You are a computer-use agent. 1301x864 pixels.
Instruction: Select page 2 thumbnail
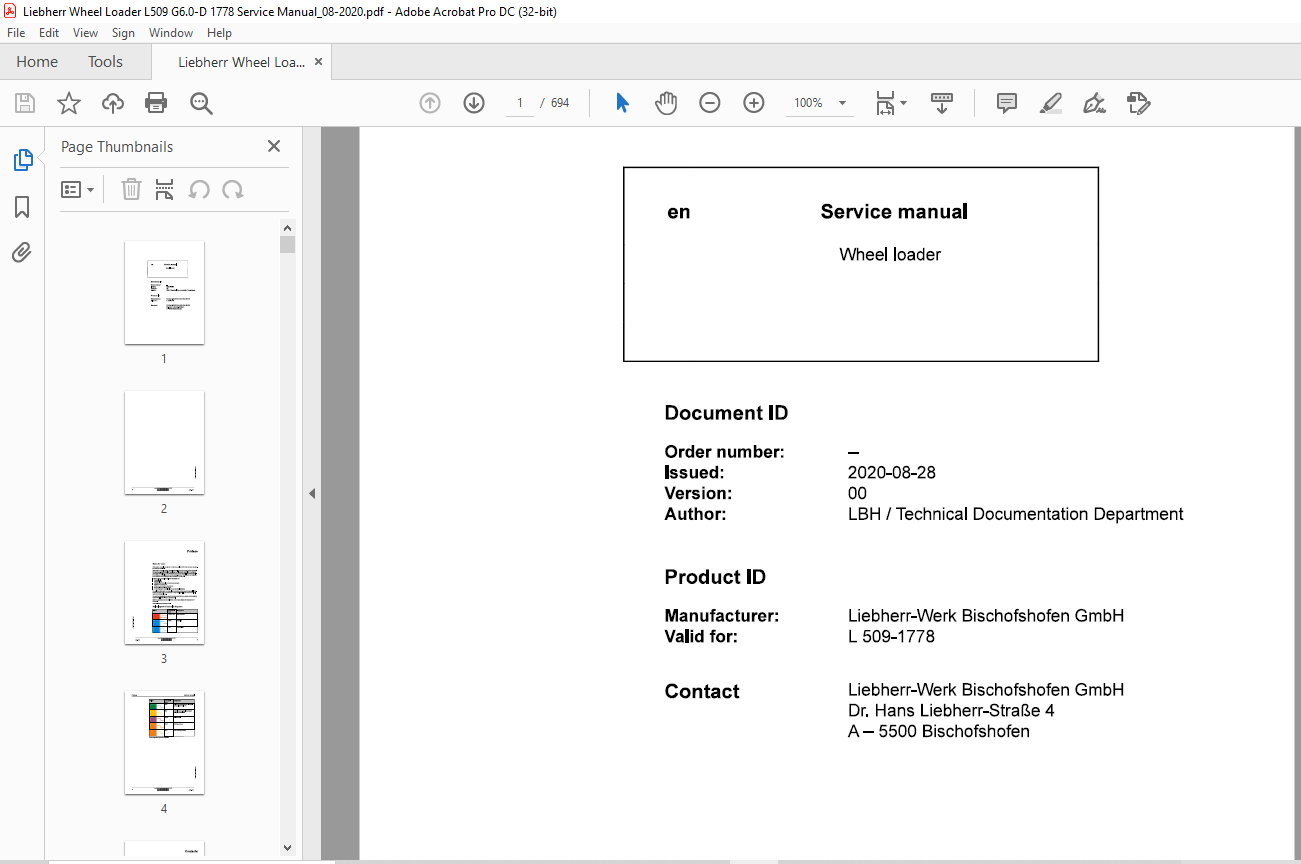tap(164, 443)
